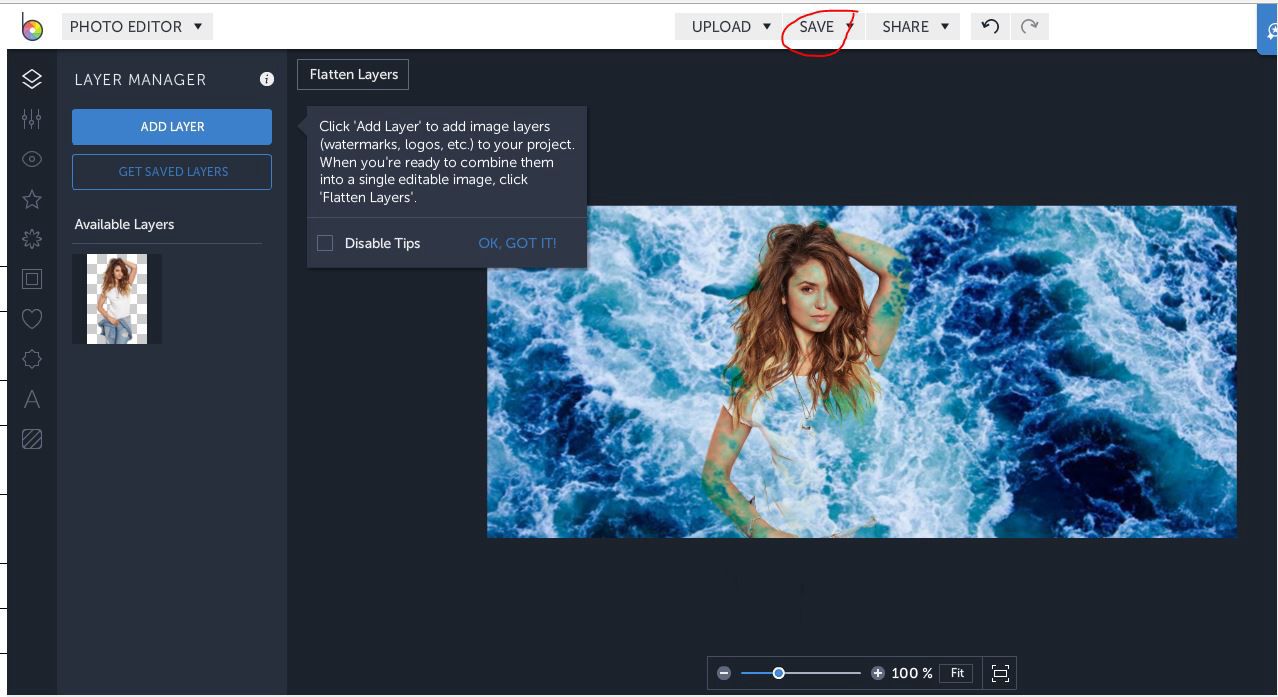Click the zoom slider handle
This screenshot has width=1278, height=697.
point(778,673)
